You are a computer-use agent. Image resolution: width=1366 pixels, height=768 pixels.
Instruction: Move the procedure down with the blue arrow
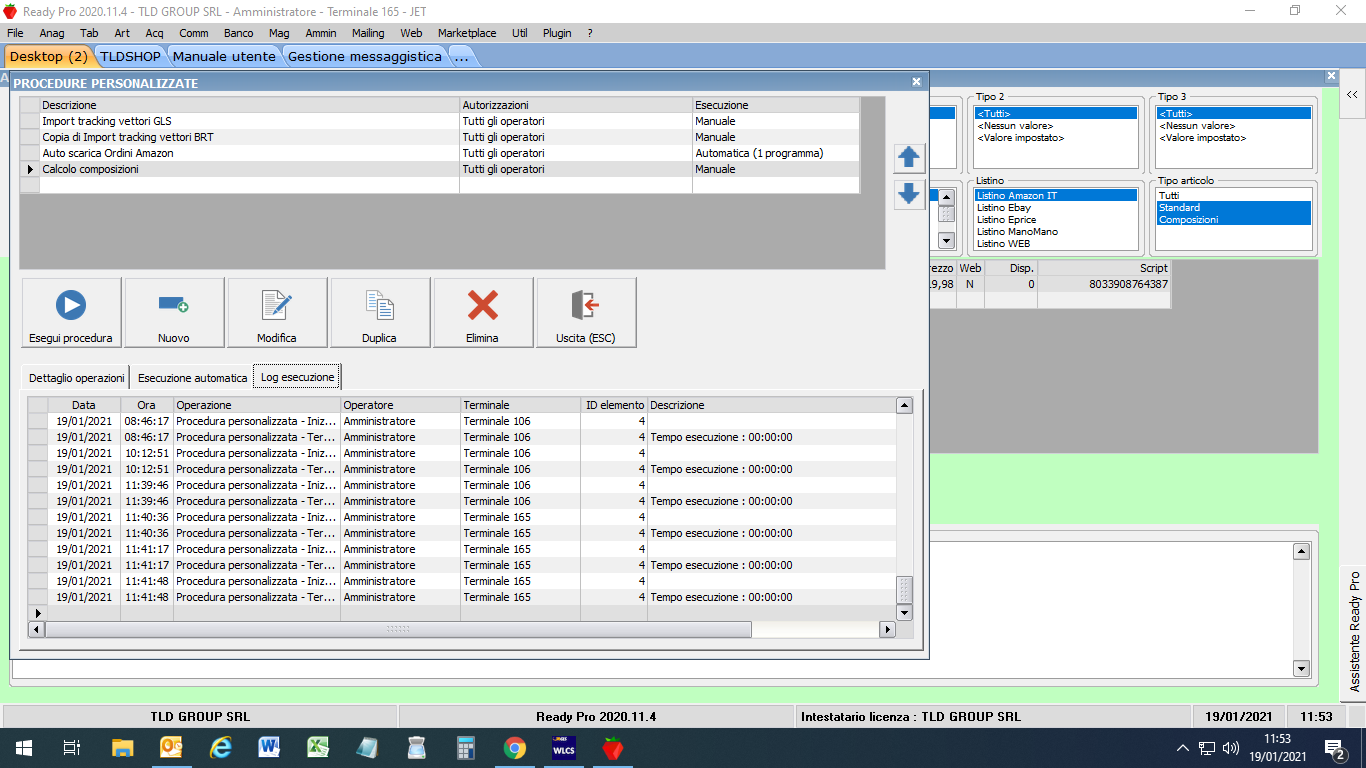[909, 193]
